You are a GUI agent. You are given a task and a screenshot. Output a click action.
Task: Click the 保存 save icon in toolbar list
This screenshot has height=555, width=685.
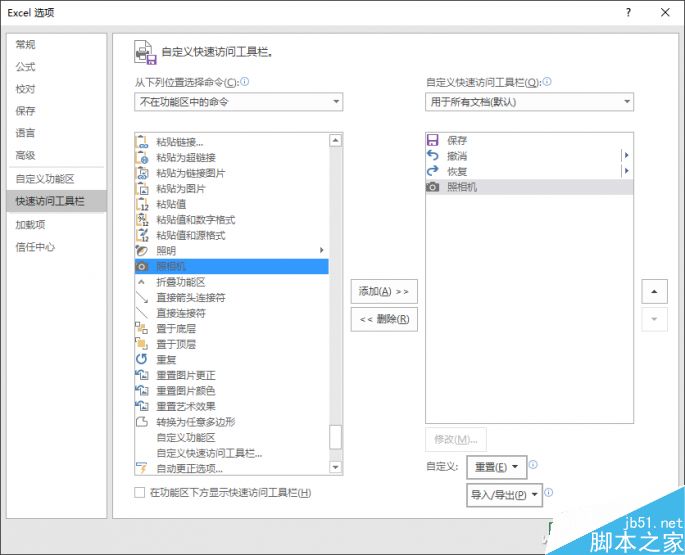point(432,140)
